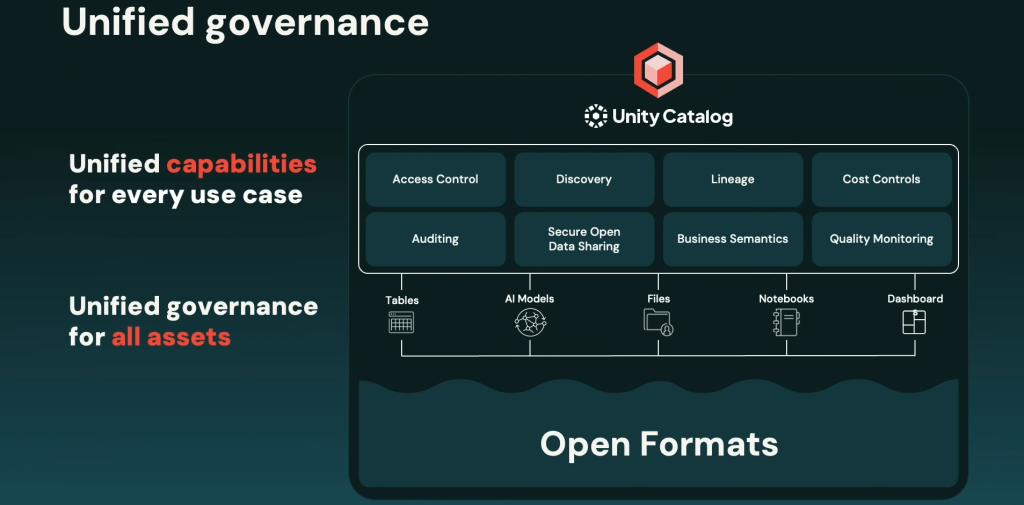Click the text for every use case
This screenshot has height=505, width=1024.
coord(185,194)
